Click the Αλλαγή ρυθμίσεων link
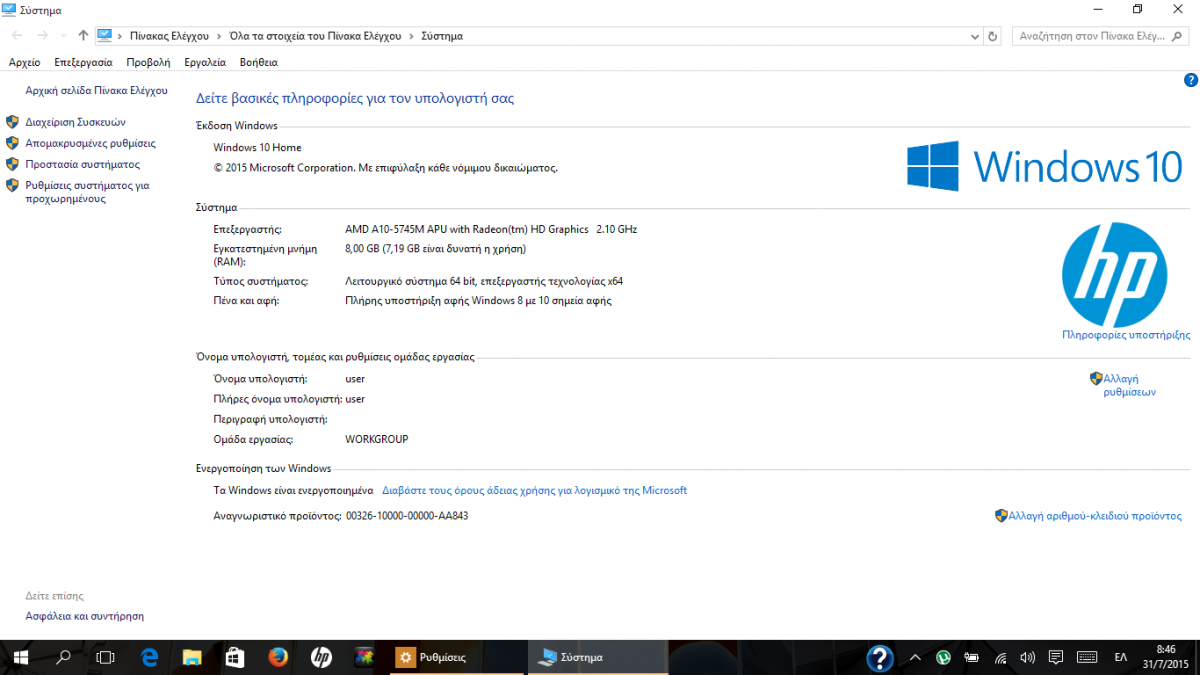1200x675 pixels. [1129, 385]
